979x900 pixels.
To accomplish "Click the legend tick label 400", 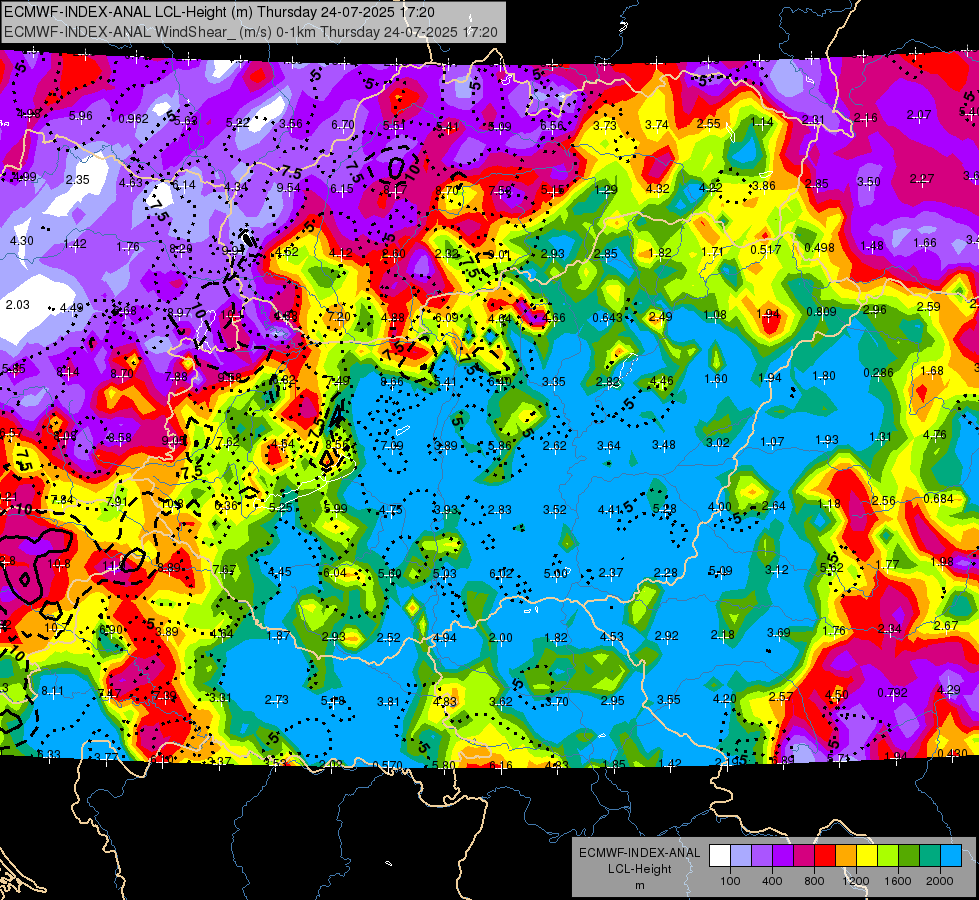I will coord(772,881).
